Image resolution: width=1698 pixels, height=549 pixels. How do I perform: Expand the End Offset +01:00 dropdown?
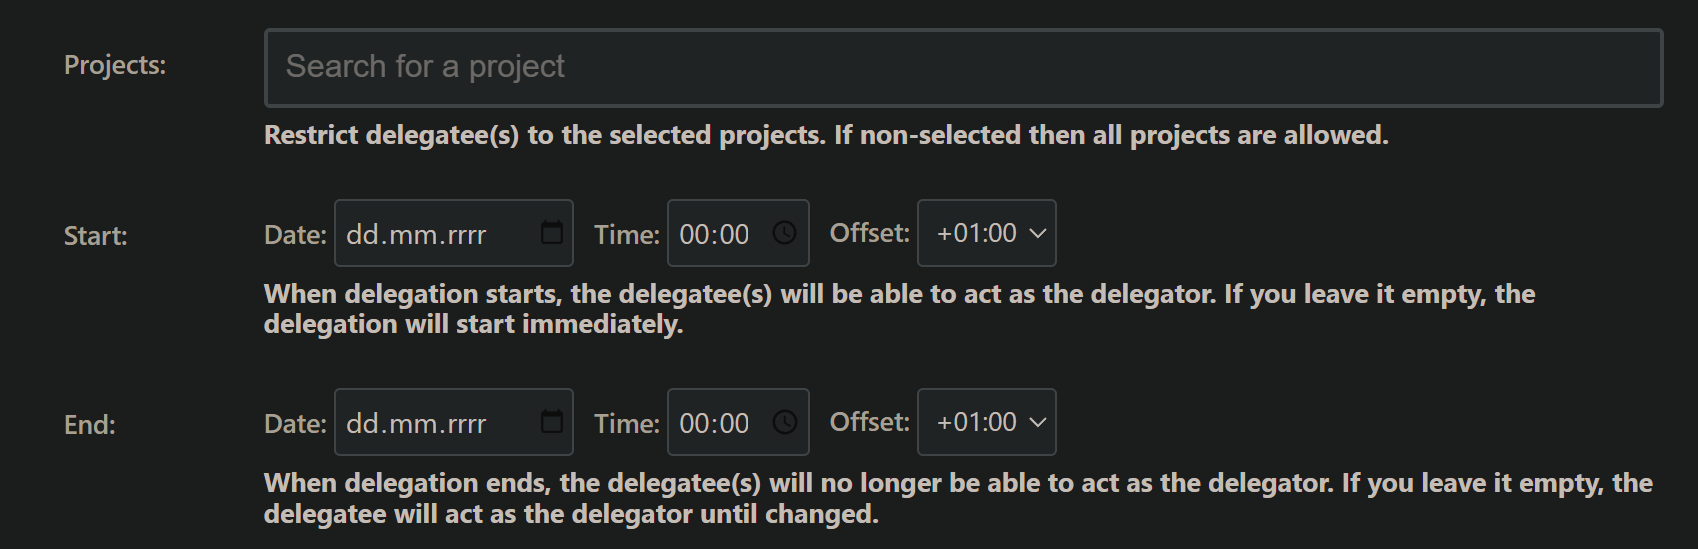[986, 422]
